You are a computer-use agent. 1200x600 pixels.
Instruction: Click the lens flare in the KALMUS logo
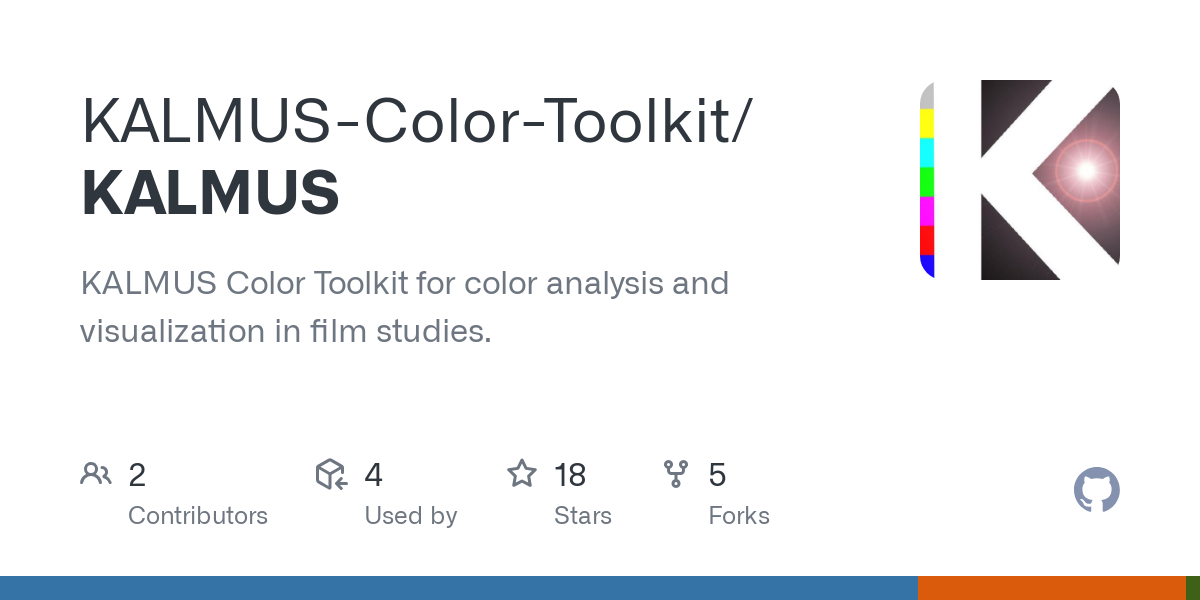coord(1085,170)
